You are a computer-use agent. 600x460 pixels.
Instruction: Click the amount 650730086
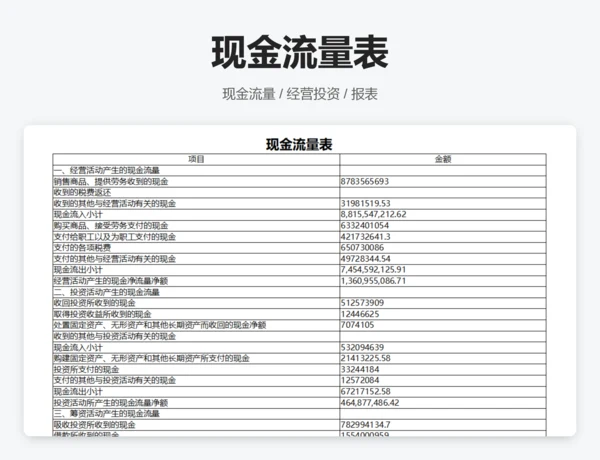(362, 248)
